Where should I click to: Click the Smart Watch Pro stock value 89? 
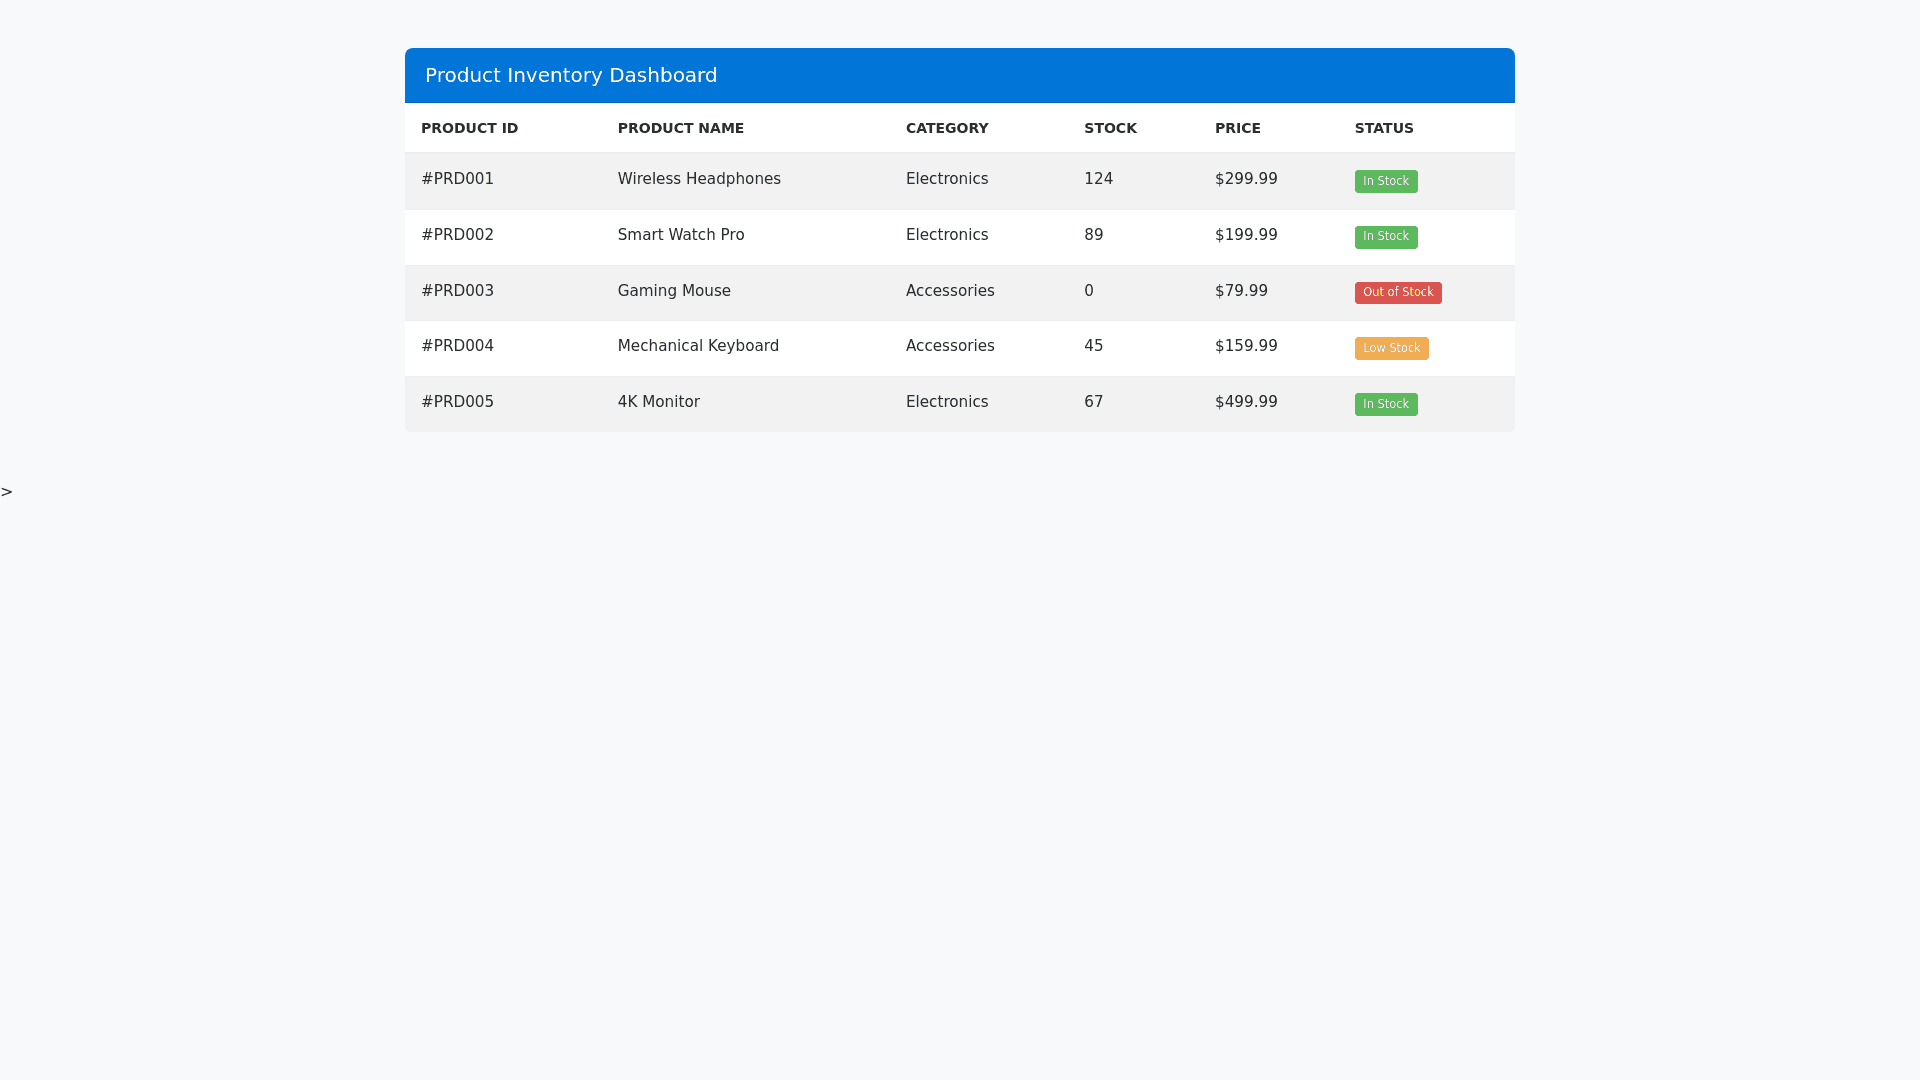[1093, 235]
